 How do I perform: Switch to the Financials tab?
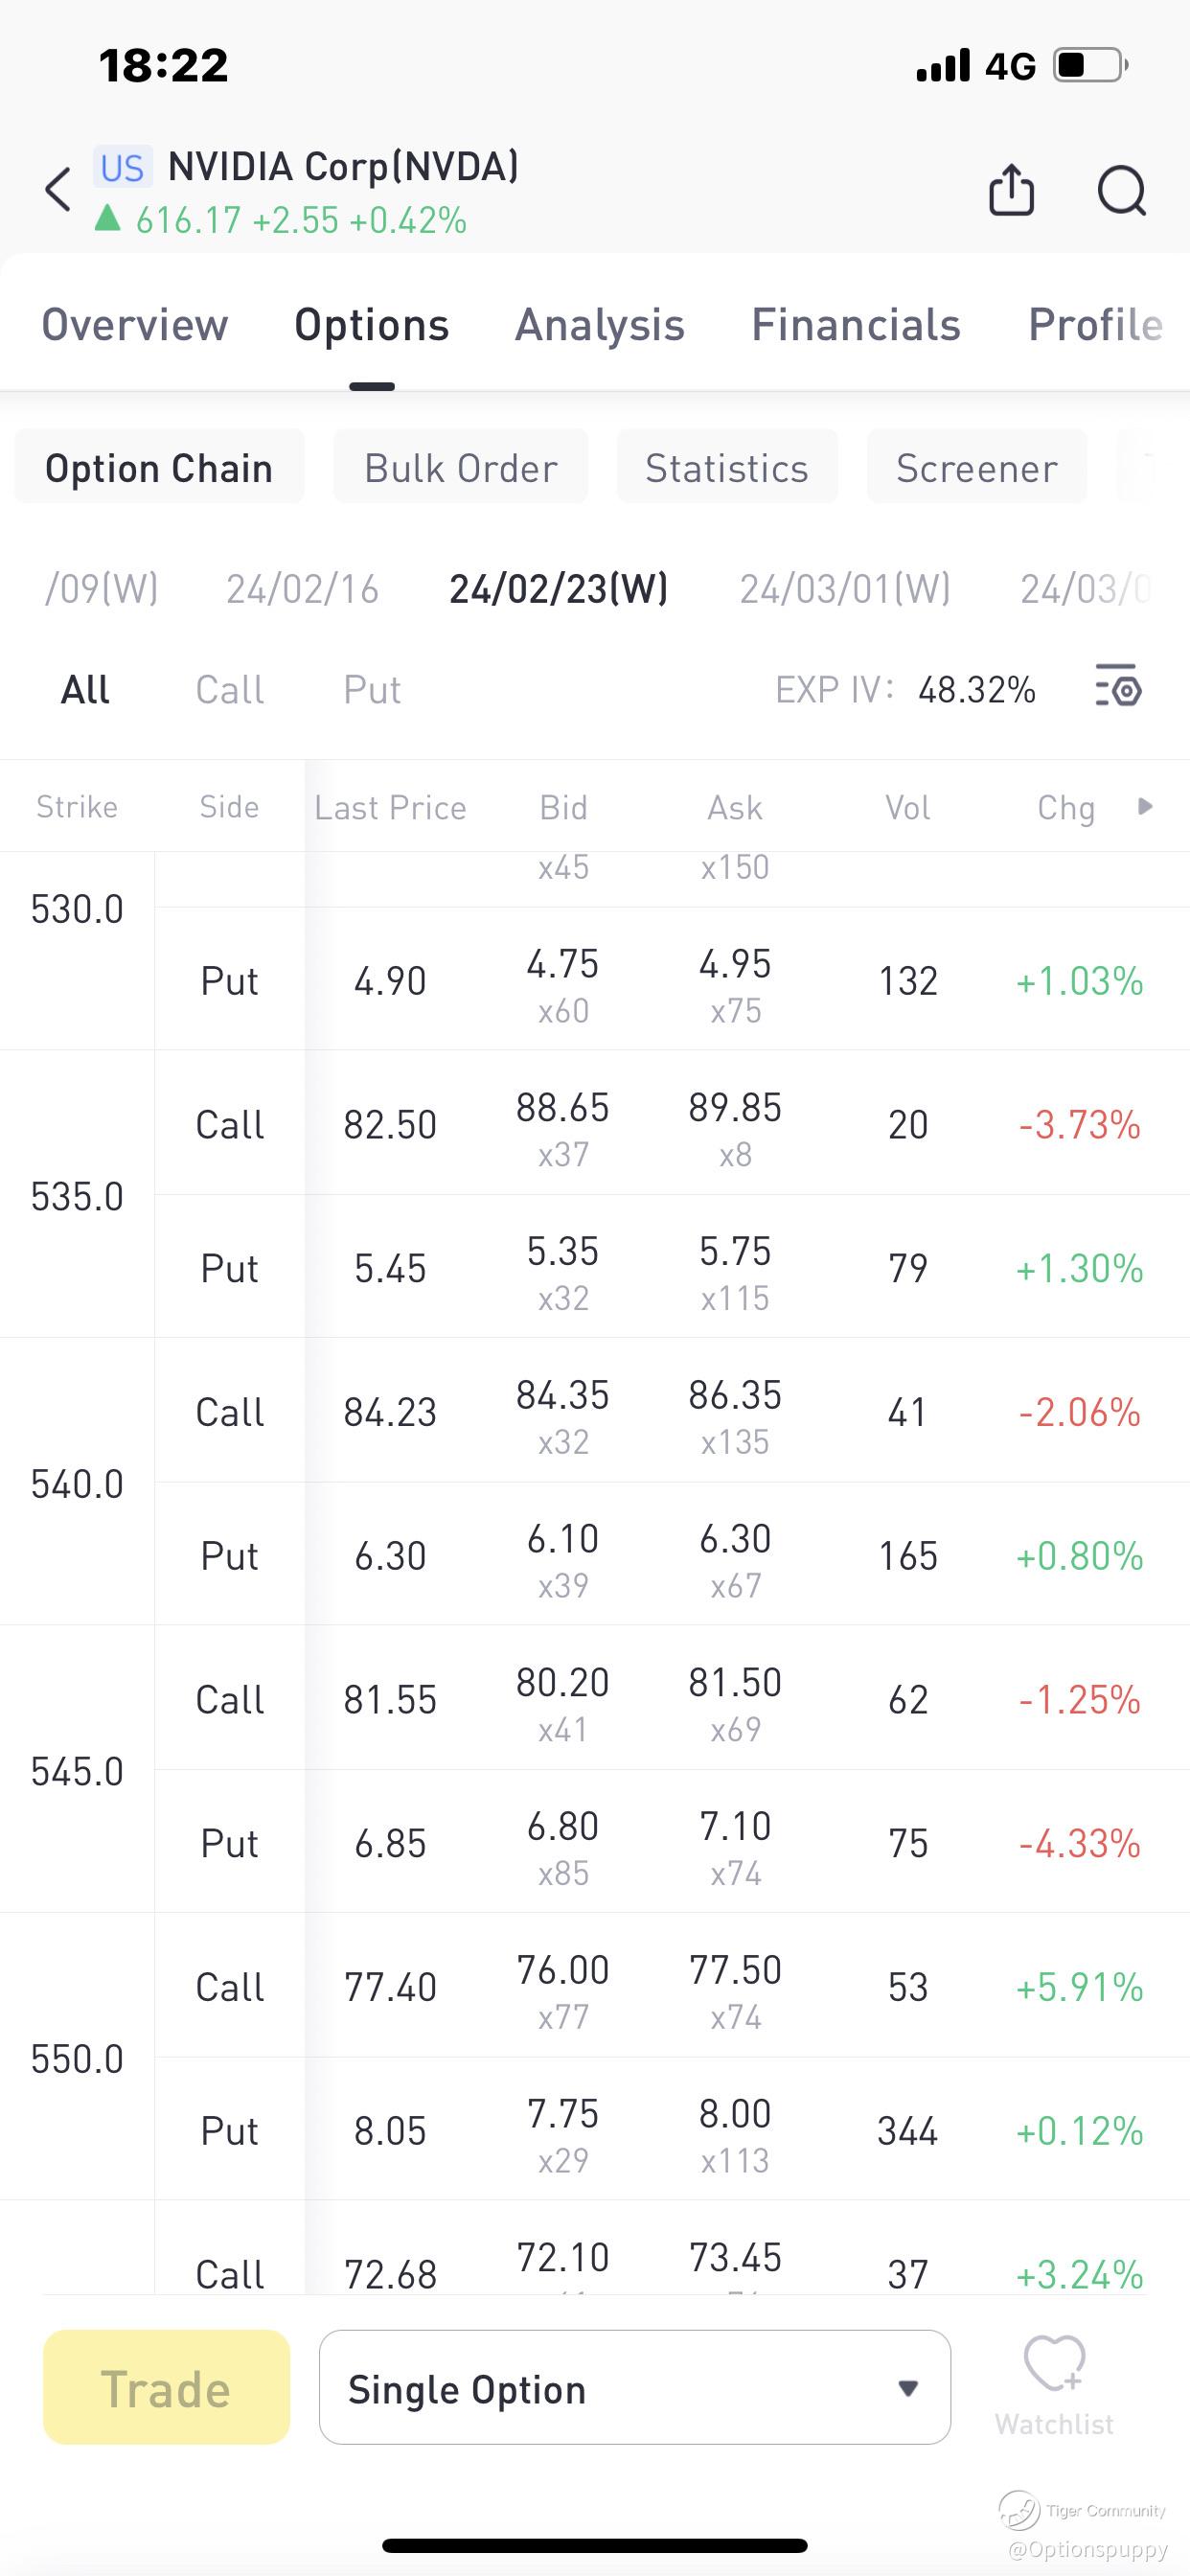[x=855, y=325]
